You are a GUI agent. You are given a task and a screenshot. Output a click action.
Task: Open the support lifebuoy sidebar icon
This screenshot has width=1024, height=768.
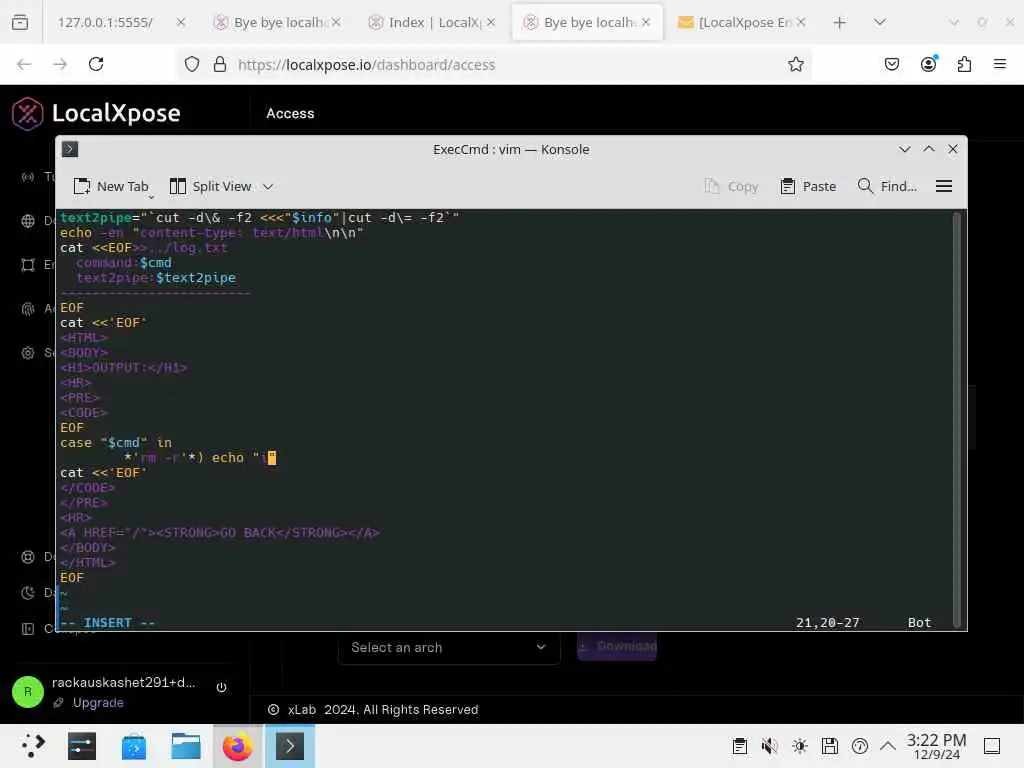point(28,557)
